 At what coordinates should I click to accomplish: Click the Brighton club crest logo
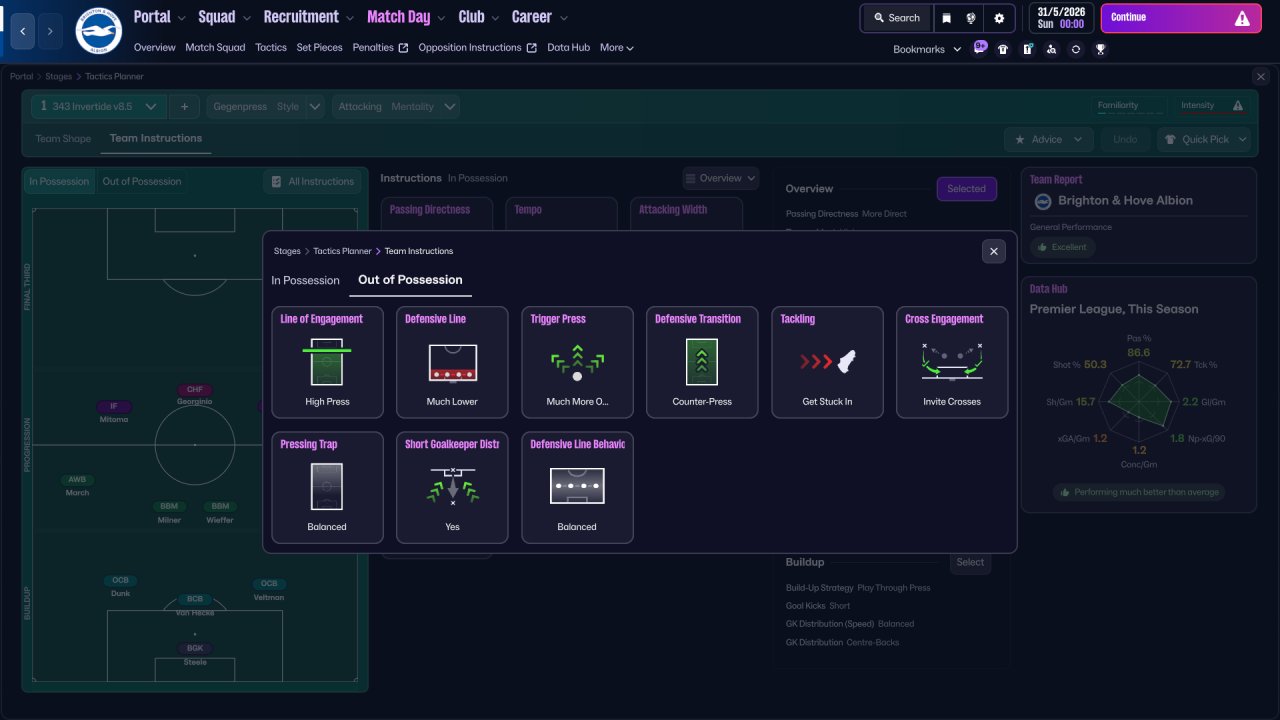tap(98, 31)
